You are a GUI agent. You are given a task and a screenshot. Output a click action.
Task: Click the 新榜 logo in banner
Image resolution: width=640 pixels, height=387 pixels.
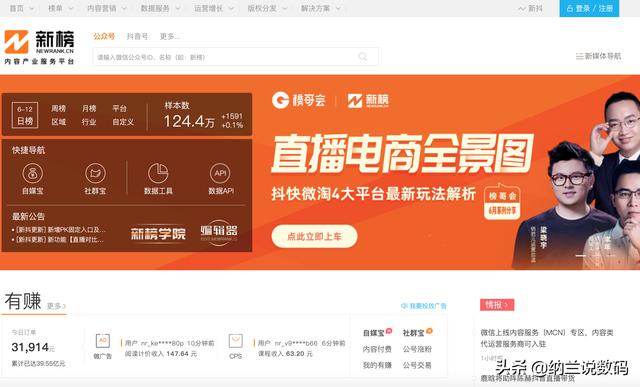click(x=368, y=100)
